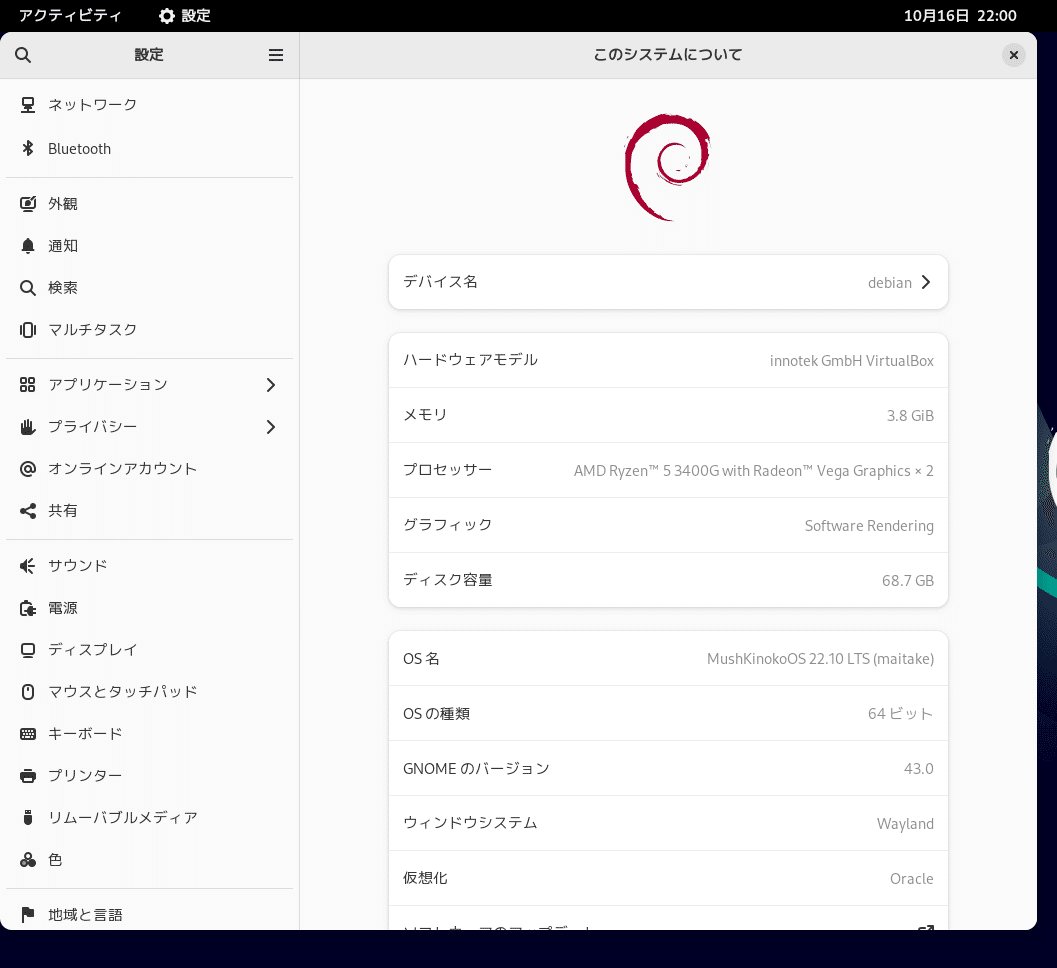Open アクティビティ overview in top bar

click(69, 16)
